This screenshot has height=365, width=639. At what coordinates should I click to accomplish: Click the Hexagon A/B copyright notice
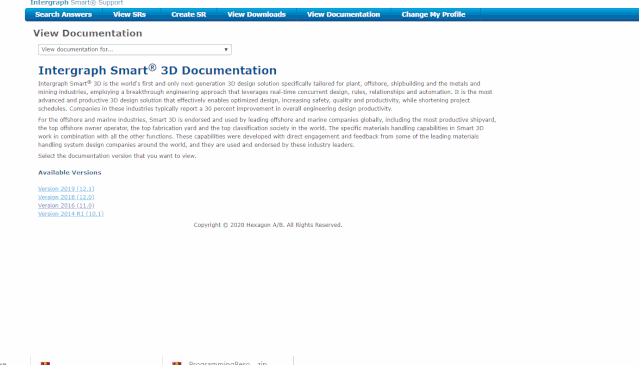click(x=268, y=225)
